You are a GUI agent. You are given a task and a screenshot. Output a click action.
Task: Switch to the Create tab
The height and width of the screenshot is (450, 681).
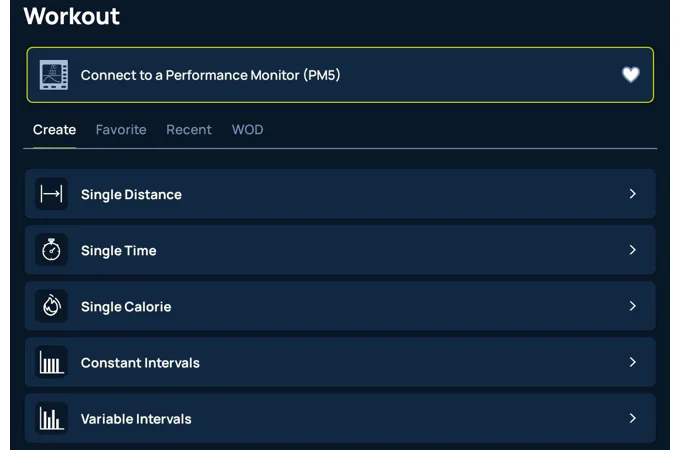[54, 130]
